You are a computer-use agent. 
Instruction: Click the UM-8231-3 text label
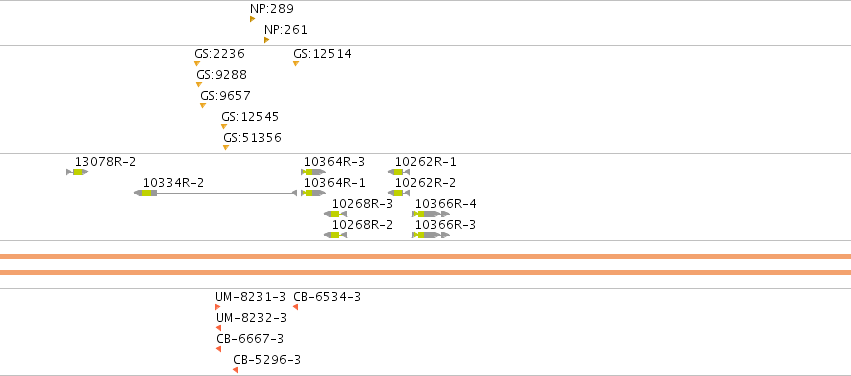pos(250,297)
